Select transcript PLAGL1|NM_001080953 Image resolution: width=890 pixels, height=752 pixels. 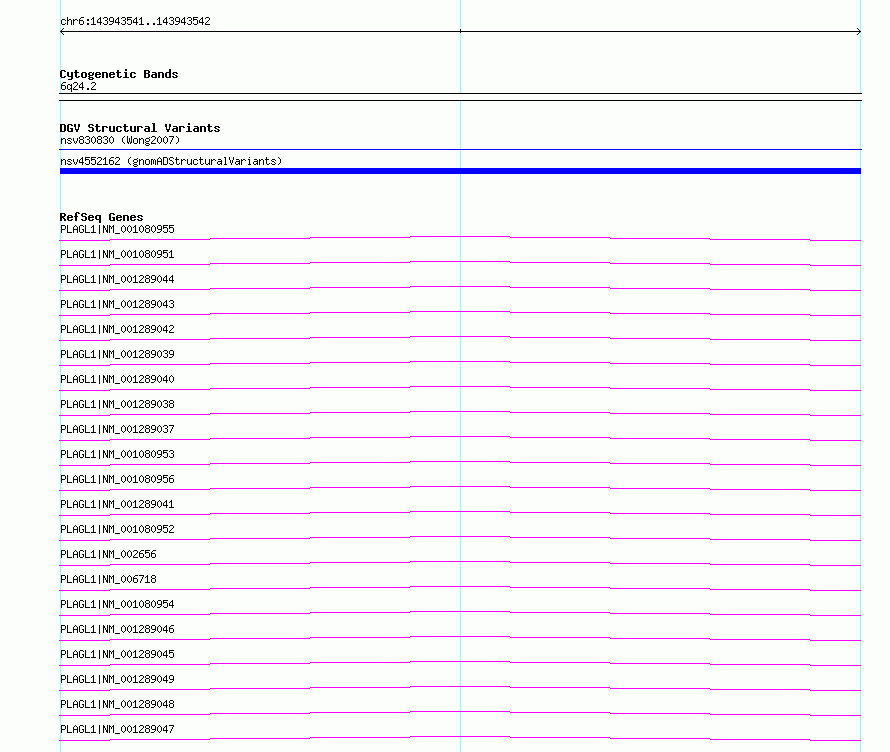point(117,454)
